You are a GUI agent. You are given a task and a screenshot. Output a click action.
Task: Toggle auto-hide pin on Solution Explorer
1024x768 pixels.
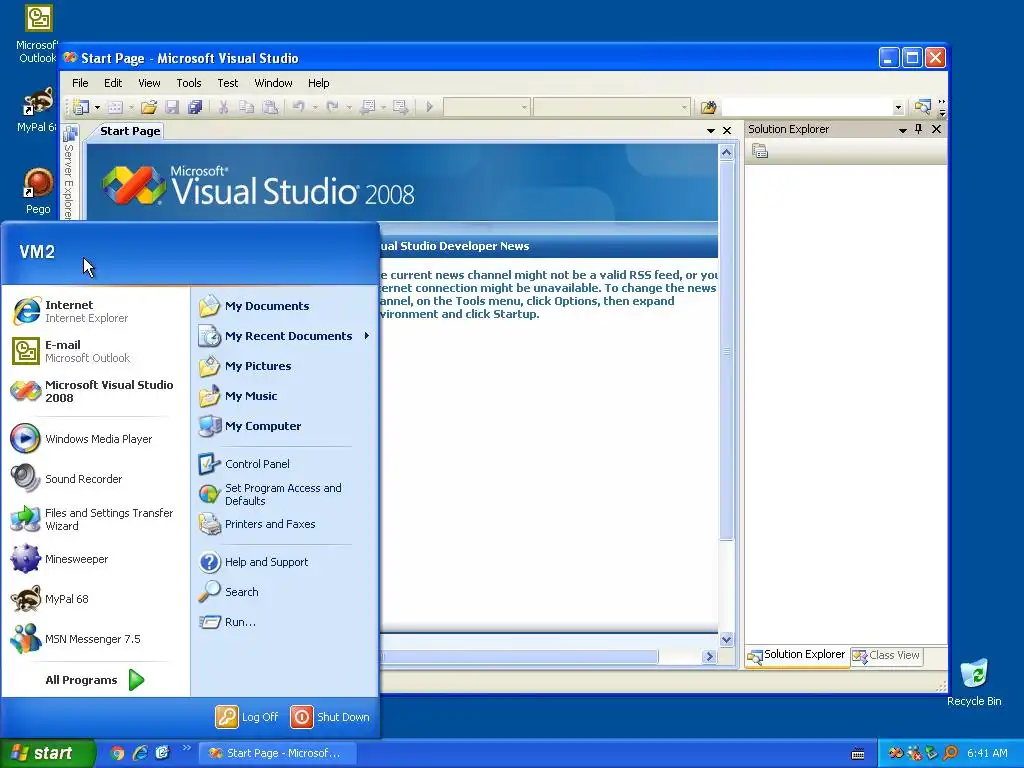click(x=919, y=129)
